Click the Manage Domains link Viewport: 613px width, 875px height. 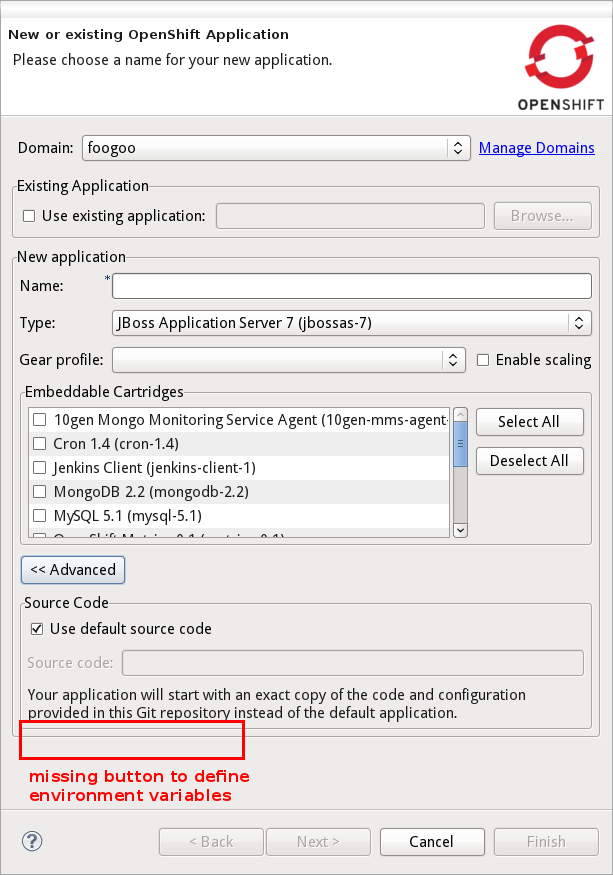pos(537,148)
